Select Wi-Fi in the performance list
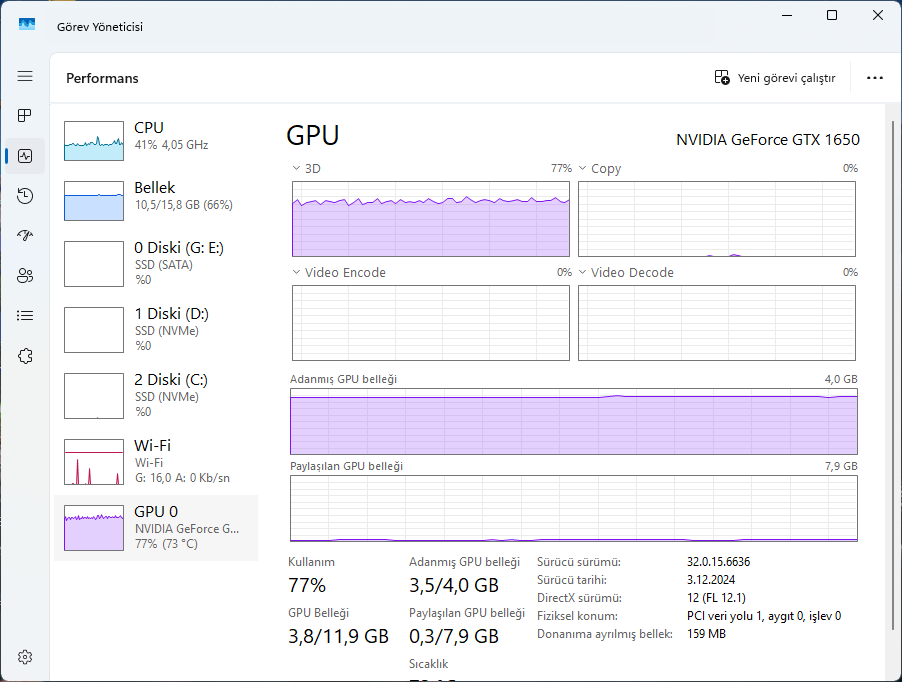902x682 pixels. 155,461
